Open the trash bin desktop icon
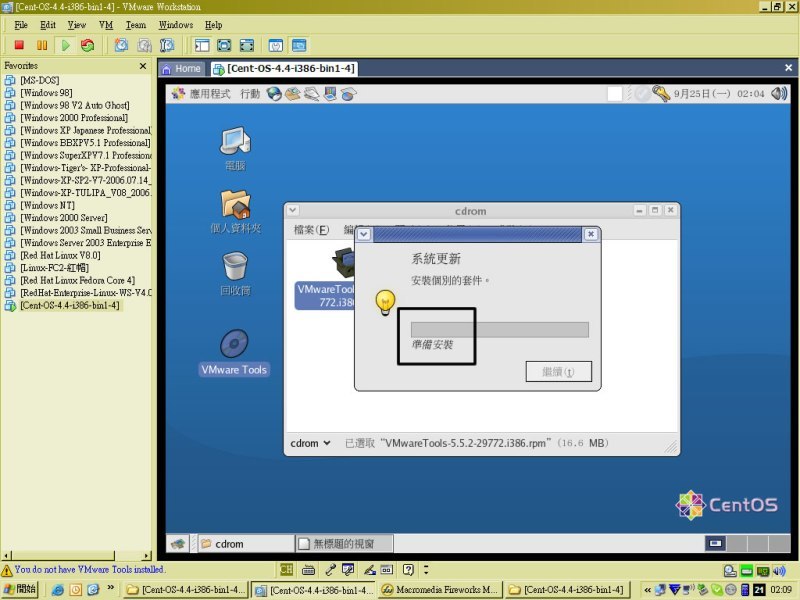This screenshot has width=800, height=600. tap(235, 274)
